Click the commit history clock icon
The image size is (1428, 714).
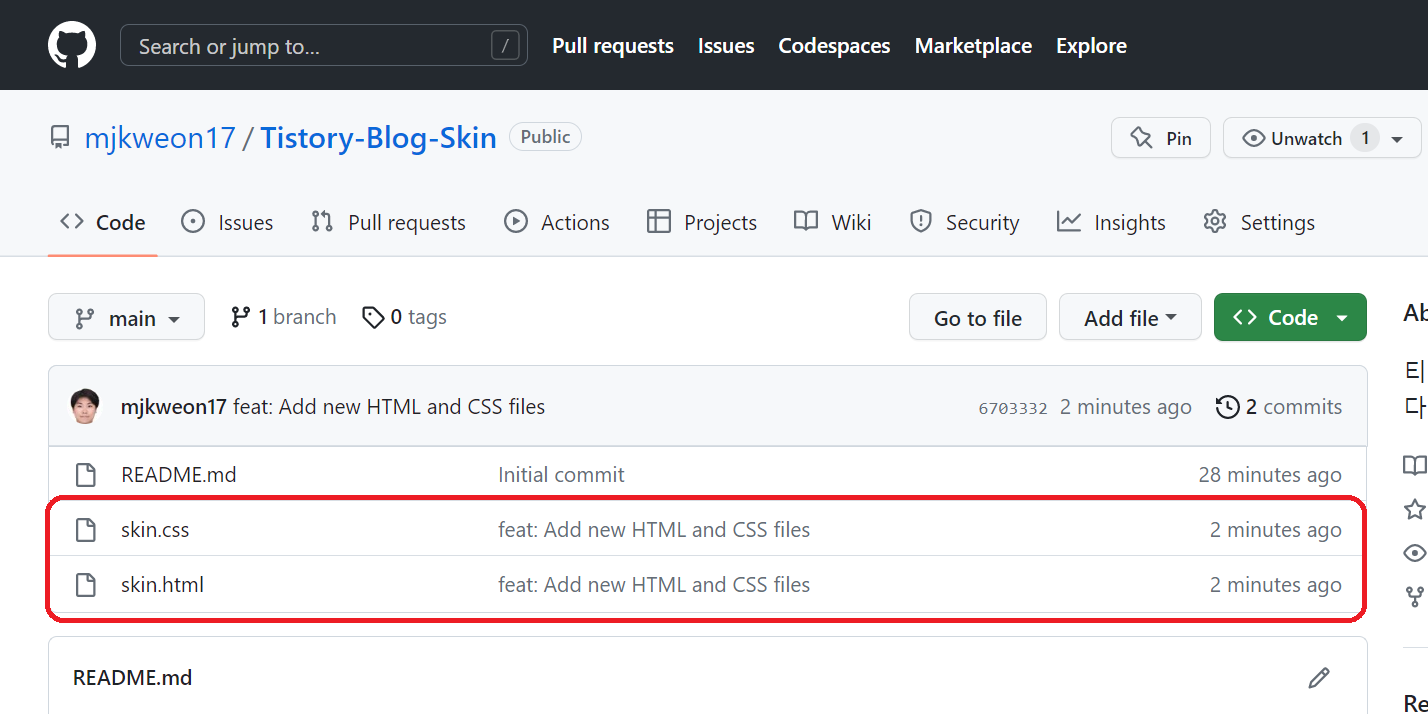pyautogui.click(x=1228, y=407)
